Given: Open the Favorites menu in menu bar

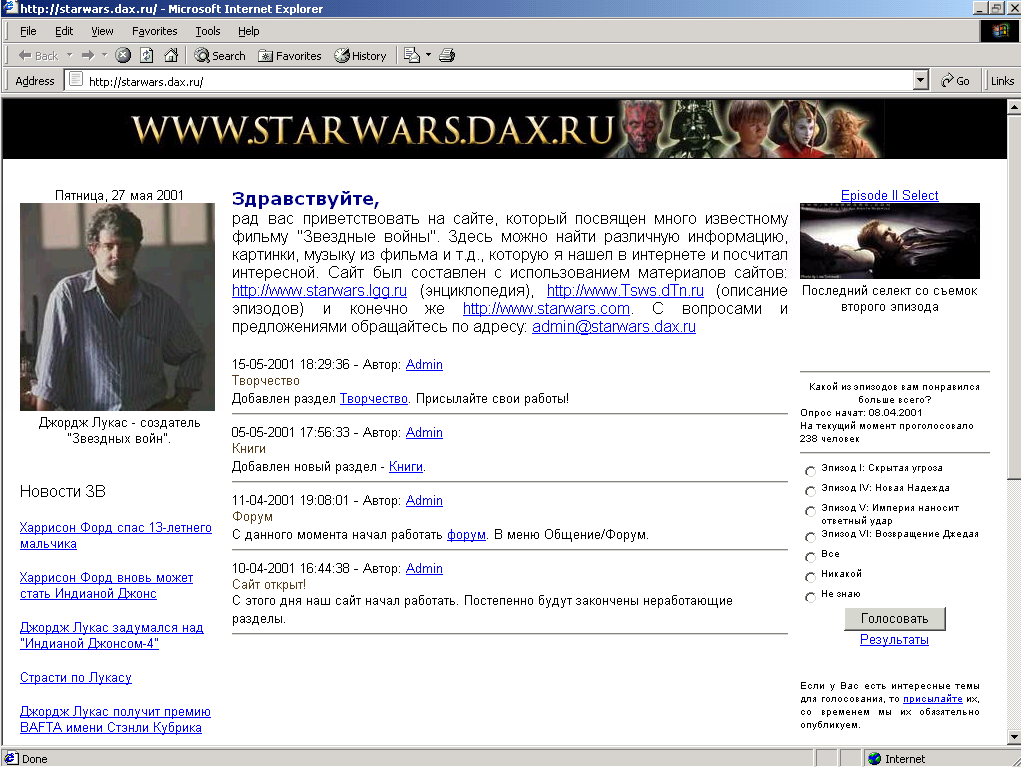Looking at the screenshot, I should (x=154, y=31).
